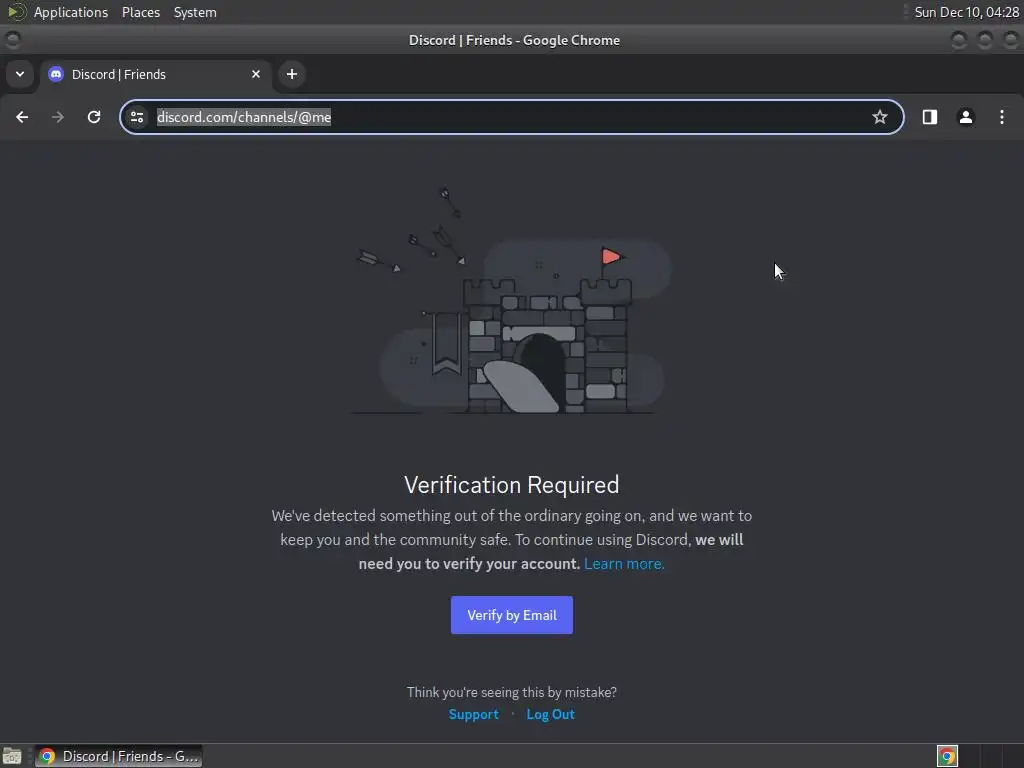Close the Chrome window
Screen dimensions: 1024x768
(1010, 40)
